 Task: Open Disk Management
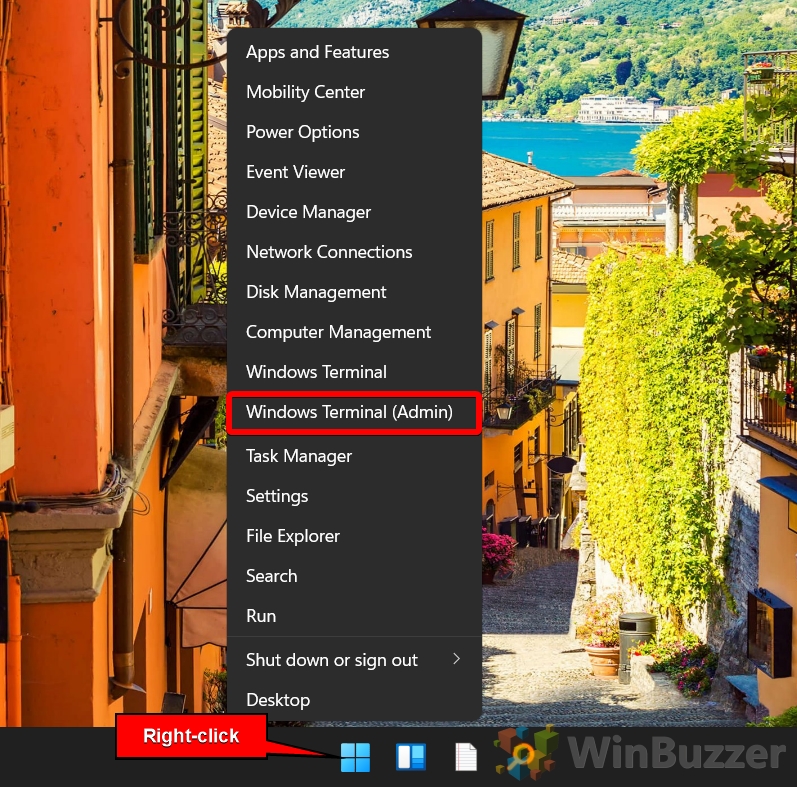[x=354, y=292]
